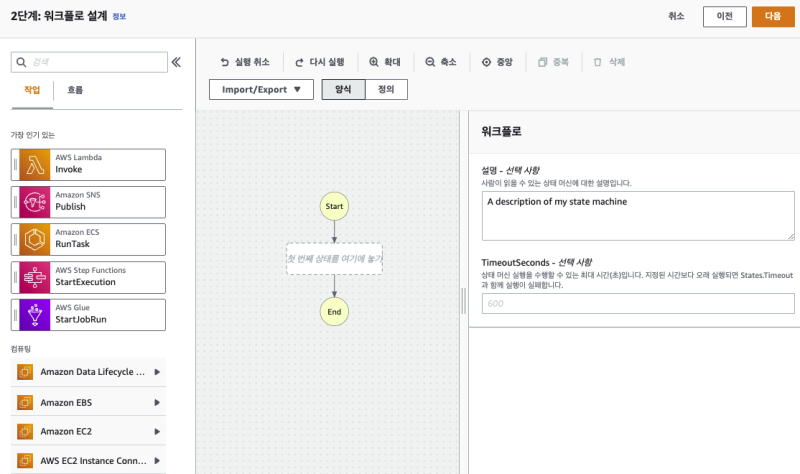Click the StartJobRun label text
Screen dimensions: 800x474
point(81,319)
